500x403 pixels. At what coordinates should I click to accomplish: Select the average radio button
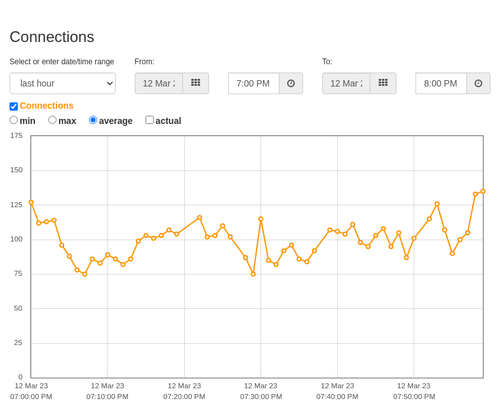pyautogui.click(x=93, y=120)
